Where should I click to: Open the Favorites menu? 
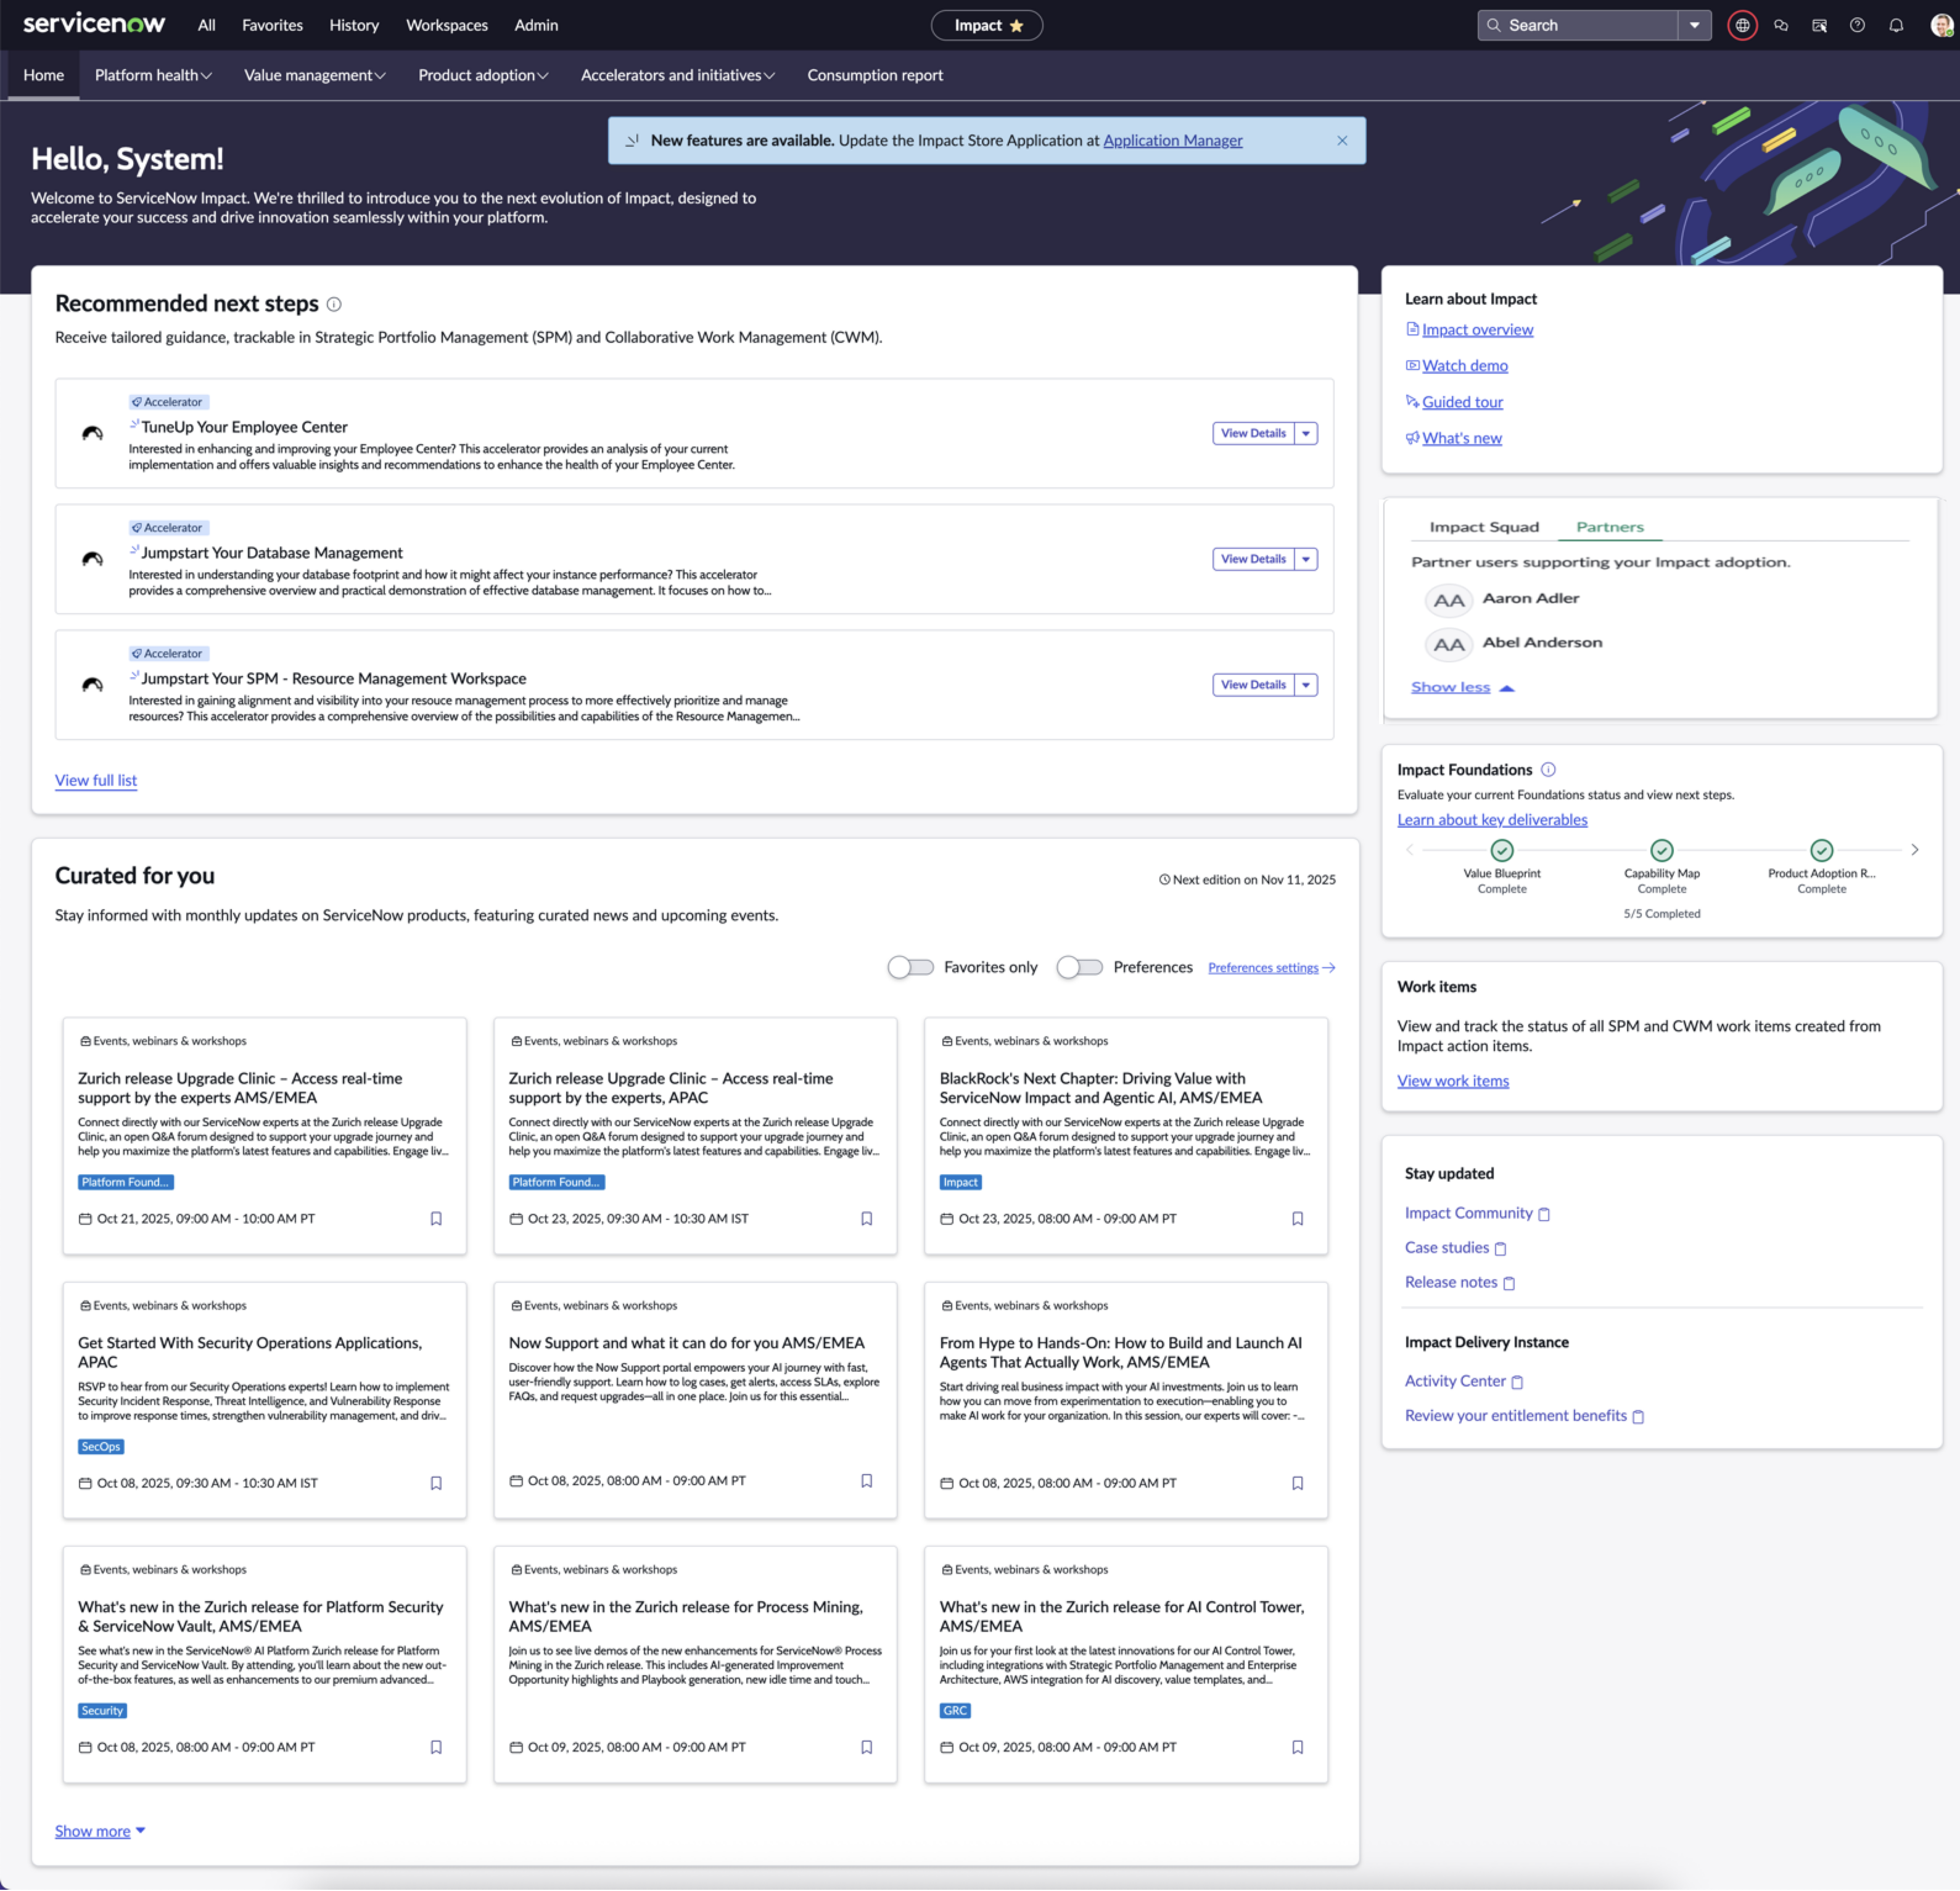(x=272, y=25)
